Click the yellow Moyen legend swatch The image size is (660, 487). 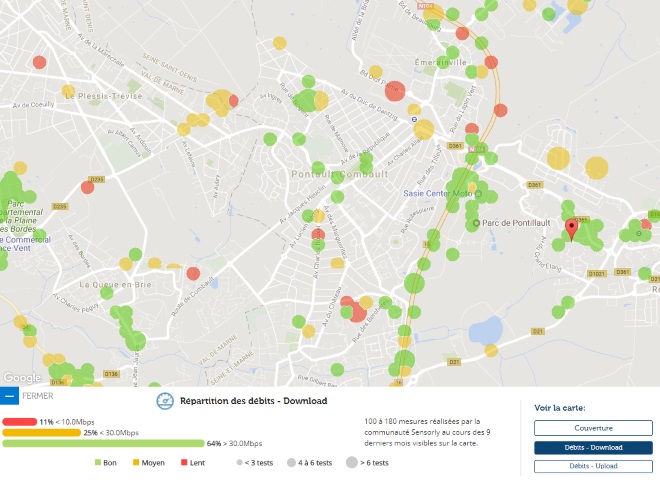(x=137, y=463)
